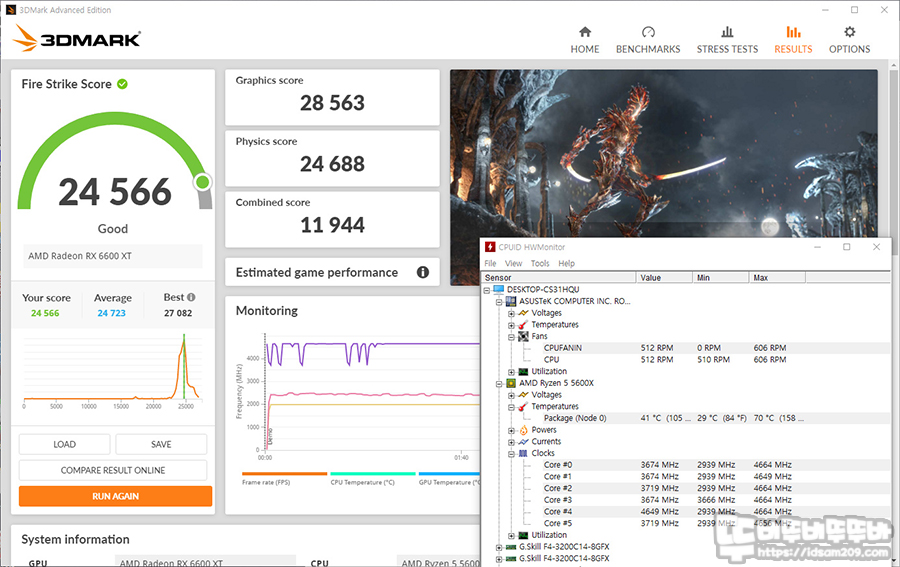Click the orange RUN AGAIN button
This screenshot has height=567, width=900.
coord(115,496)
